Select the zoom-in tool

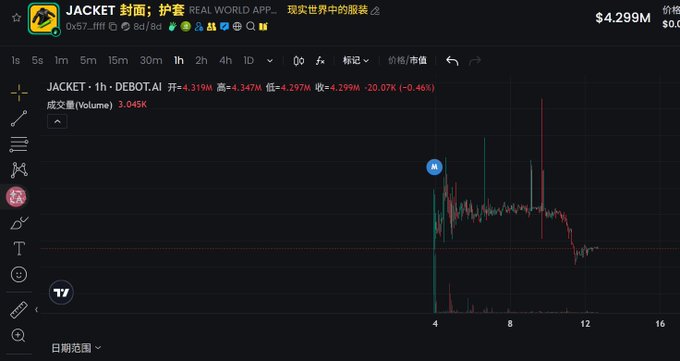(x=18, y=335)
